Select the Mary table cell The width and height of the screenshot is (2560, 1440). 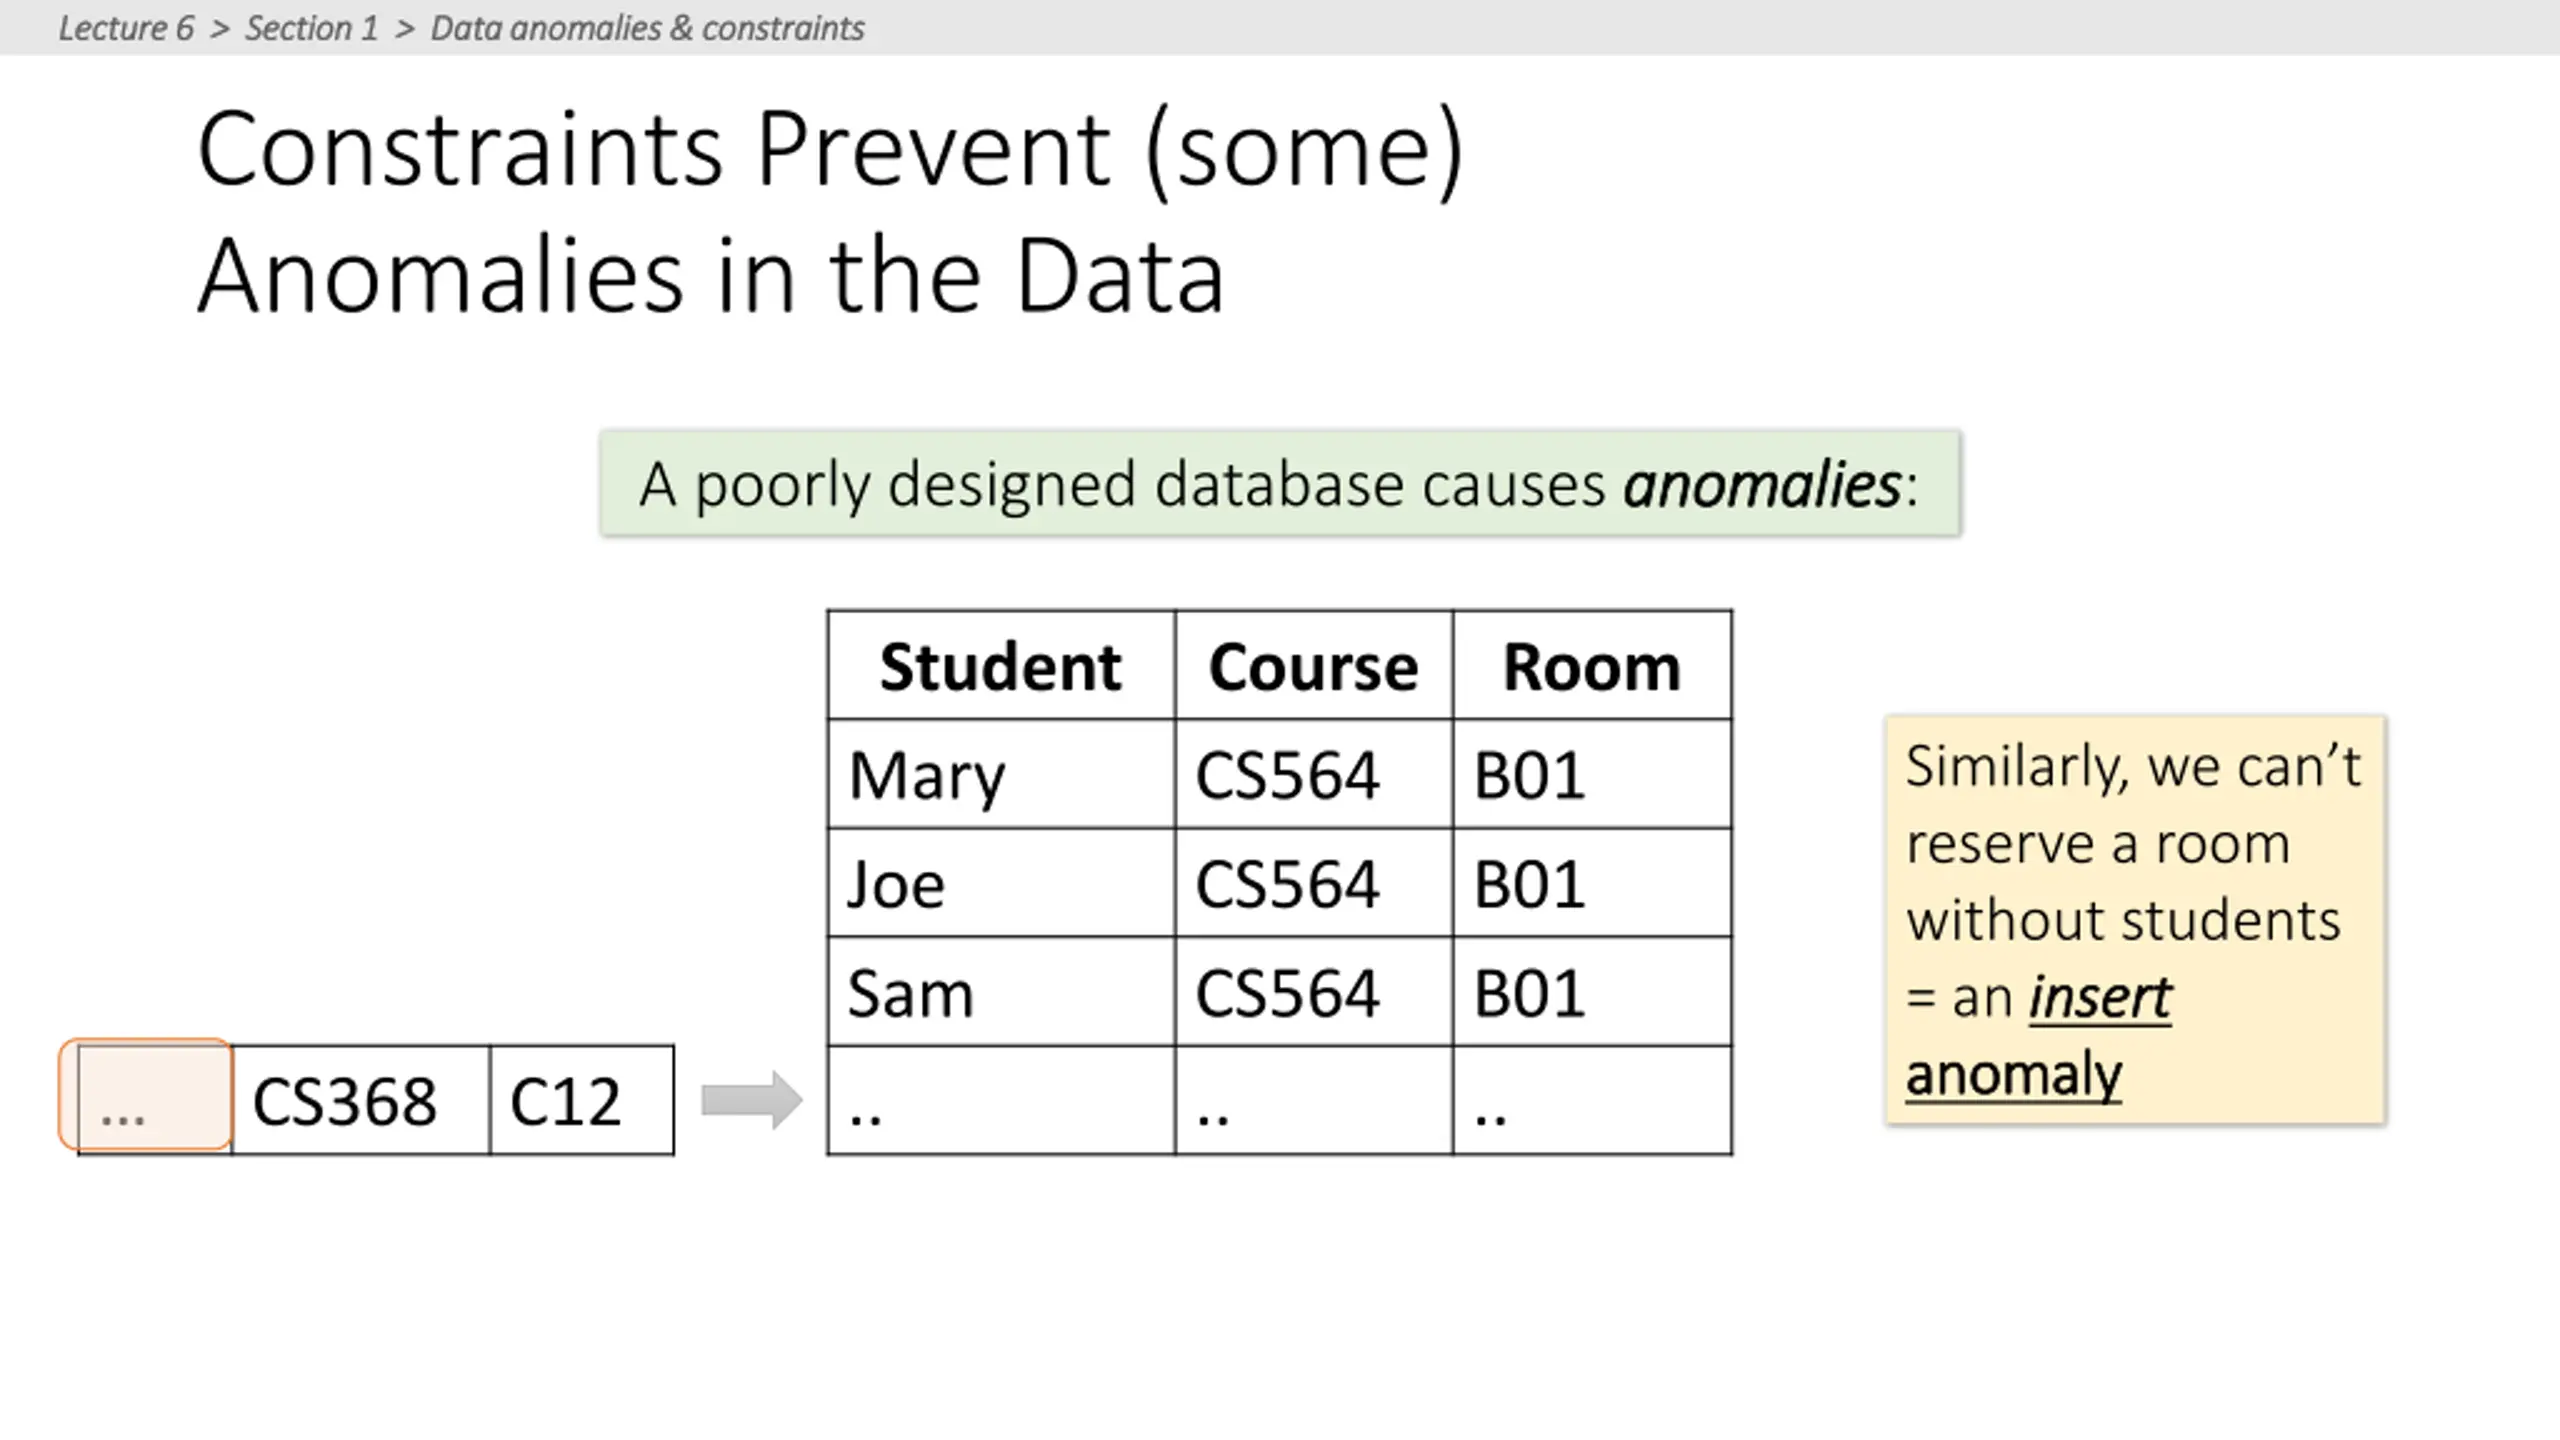tap(1000, 775)
